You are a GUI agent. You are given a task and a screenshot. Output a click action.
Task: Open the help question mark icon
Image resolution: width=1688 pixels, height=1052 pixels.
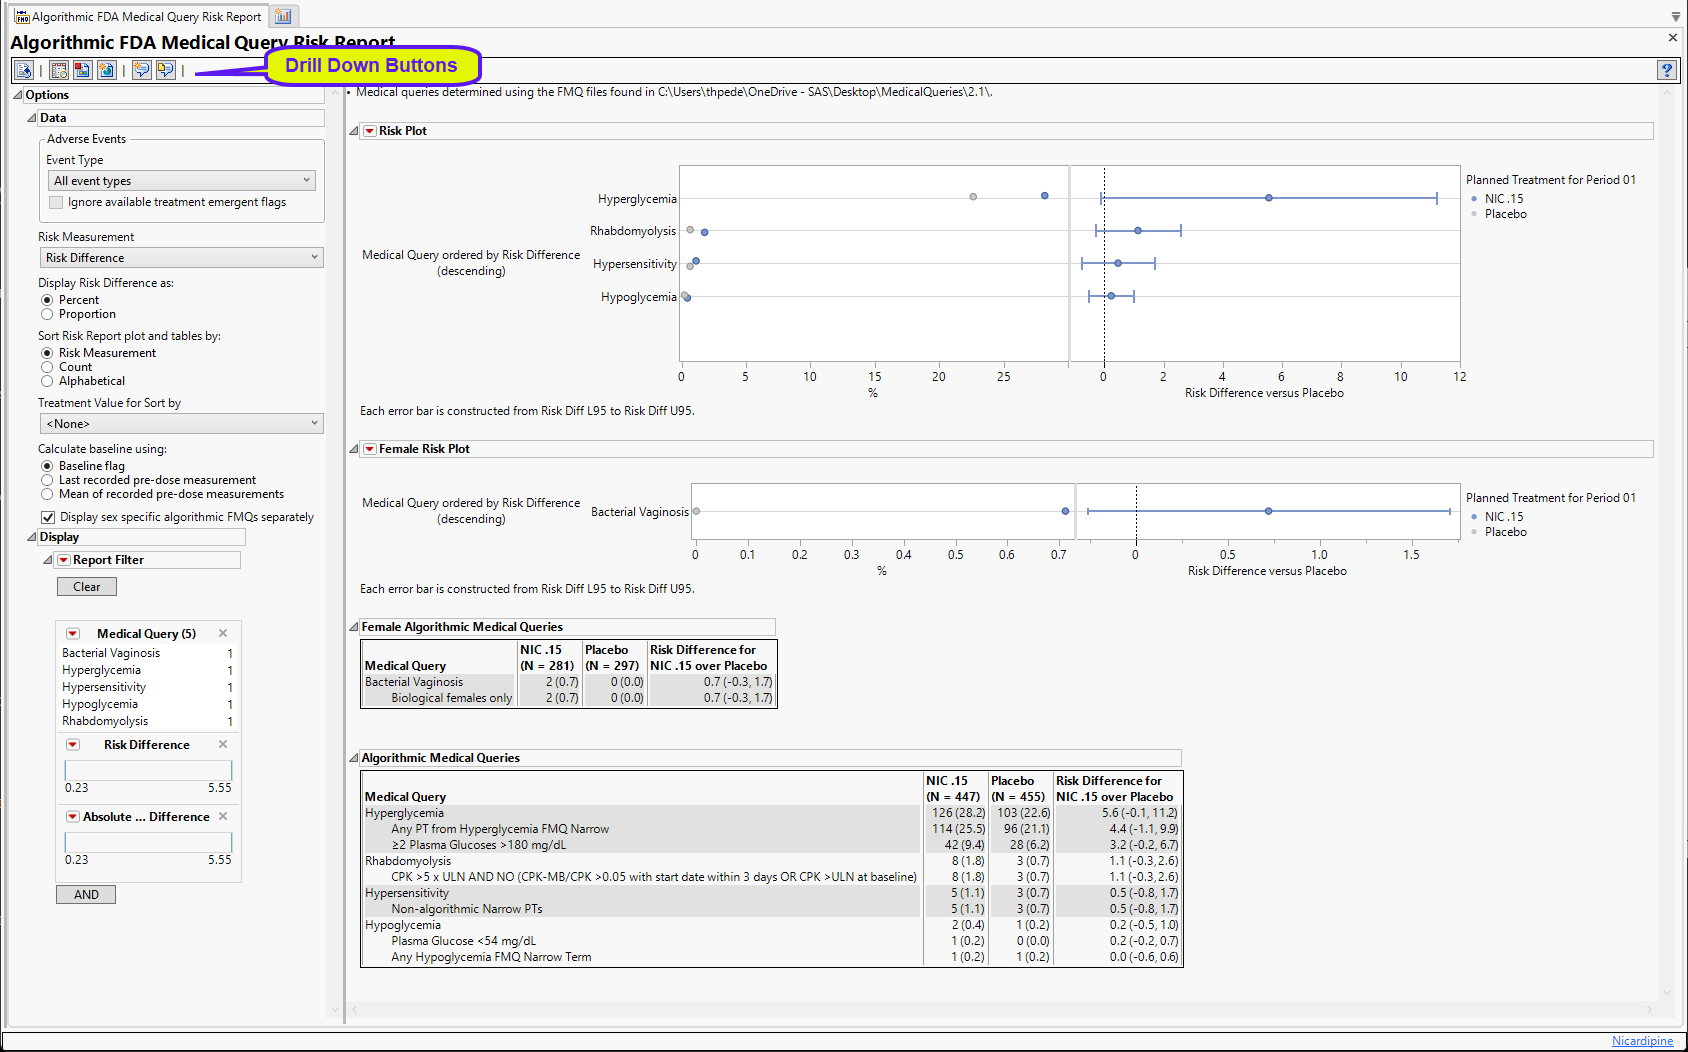coord(1666,70)
